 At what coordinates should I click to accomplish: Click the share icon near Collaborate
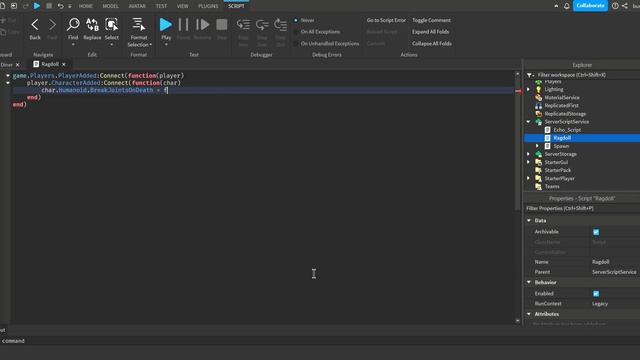point(625,6)
